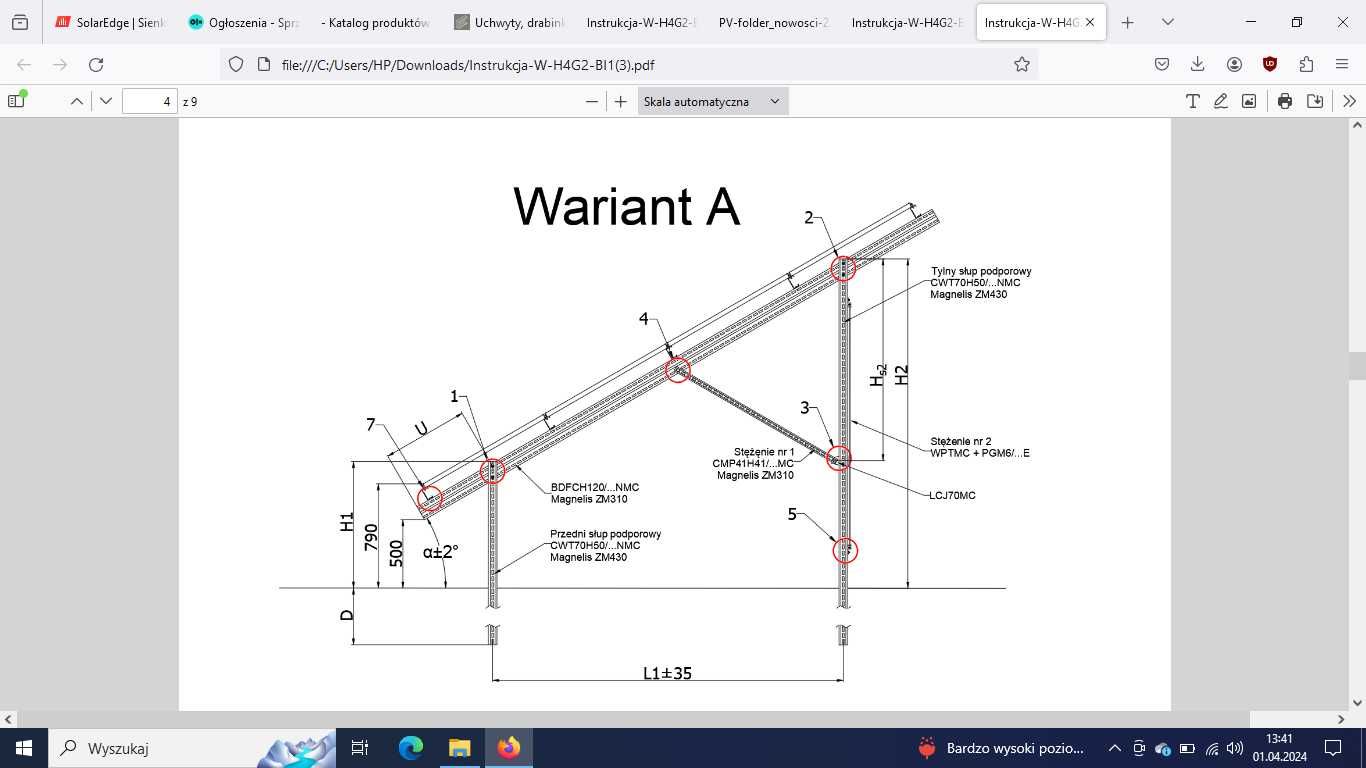Switch to the SolarEdge tab
Image resolution: width=1366 pixels, height=768 pixels.
coord(110,22)
